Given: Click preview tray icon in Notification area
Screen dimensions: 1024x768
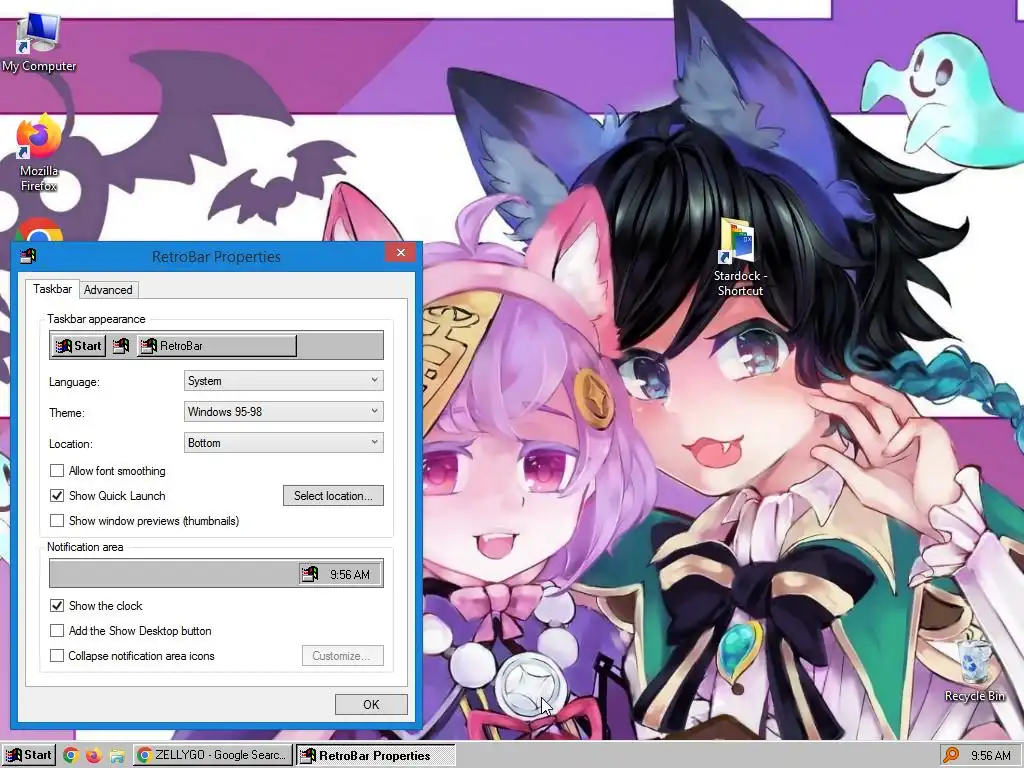Looking at the screenshot, I should point(310,574).
